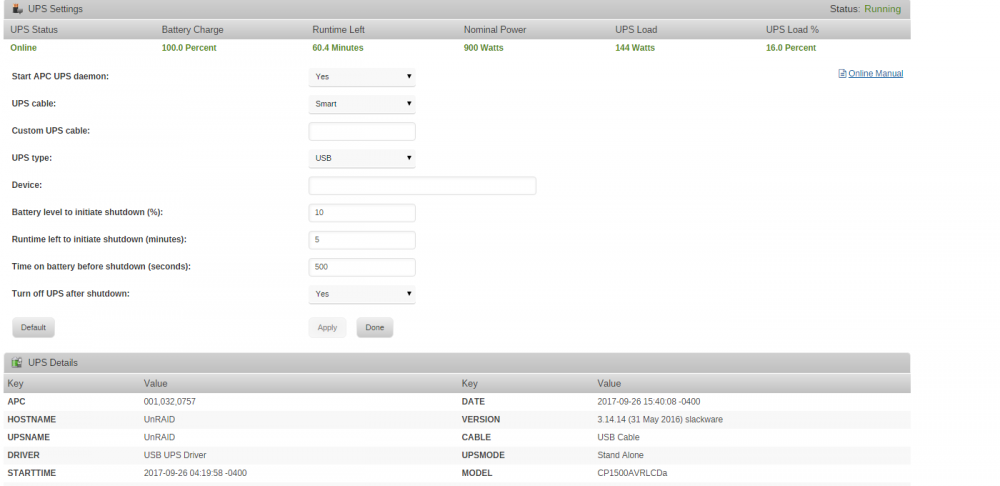Click the HOSTNAME key in UPS Details
The image size is (1000, 486).
click(31, 420)
